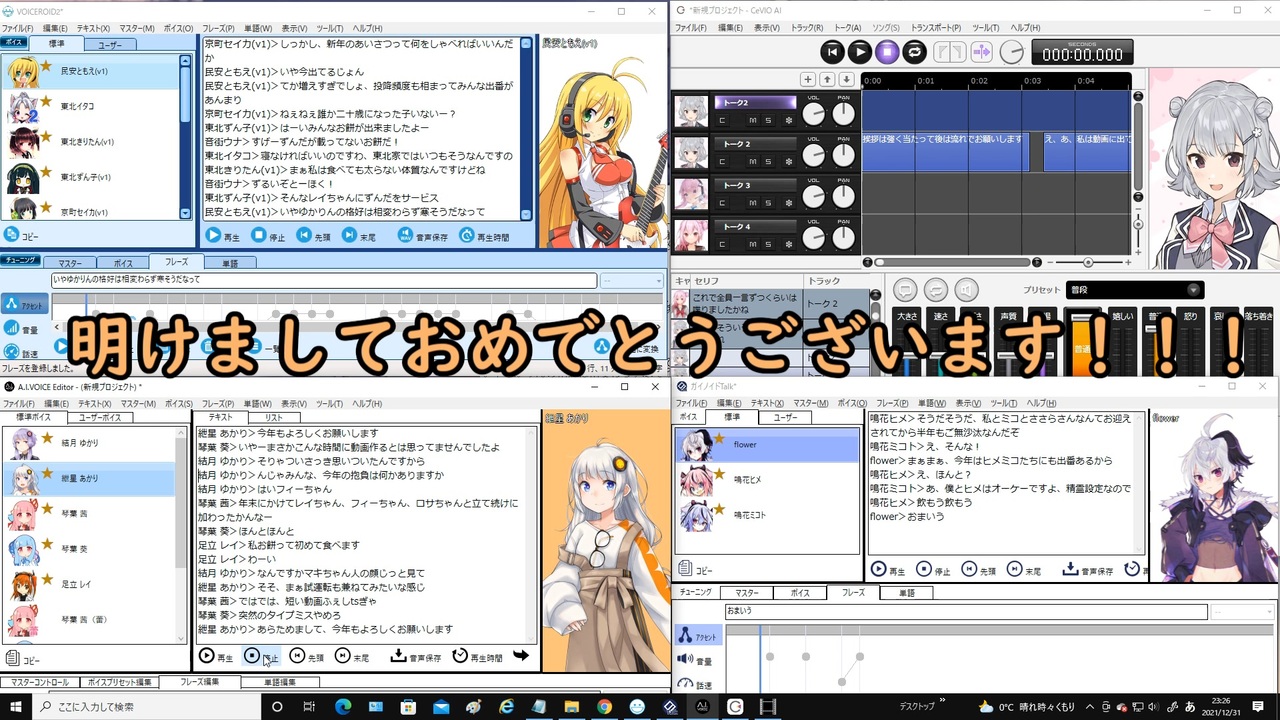
Task: Solo the トーク 3 track in CeVIO
Action: [x=768, y=203]
